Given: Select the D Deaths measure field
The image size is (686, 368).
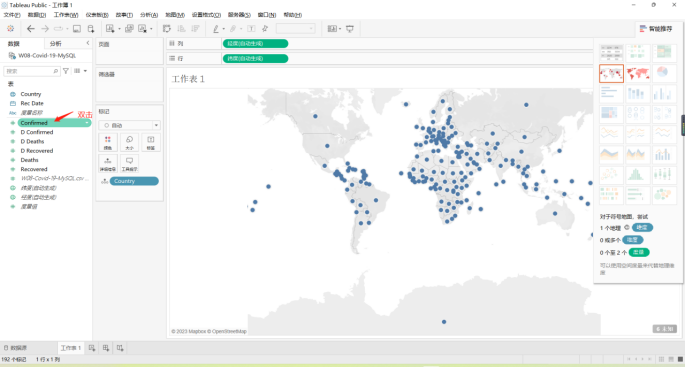Looking at the screenshot, I should coord(32,141).
